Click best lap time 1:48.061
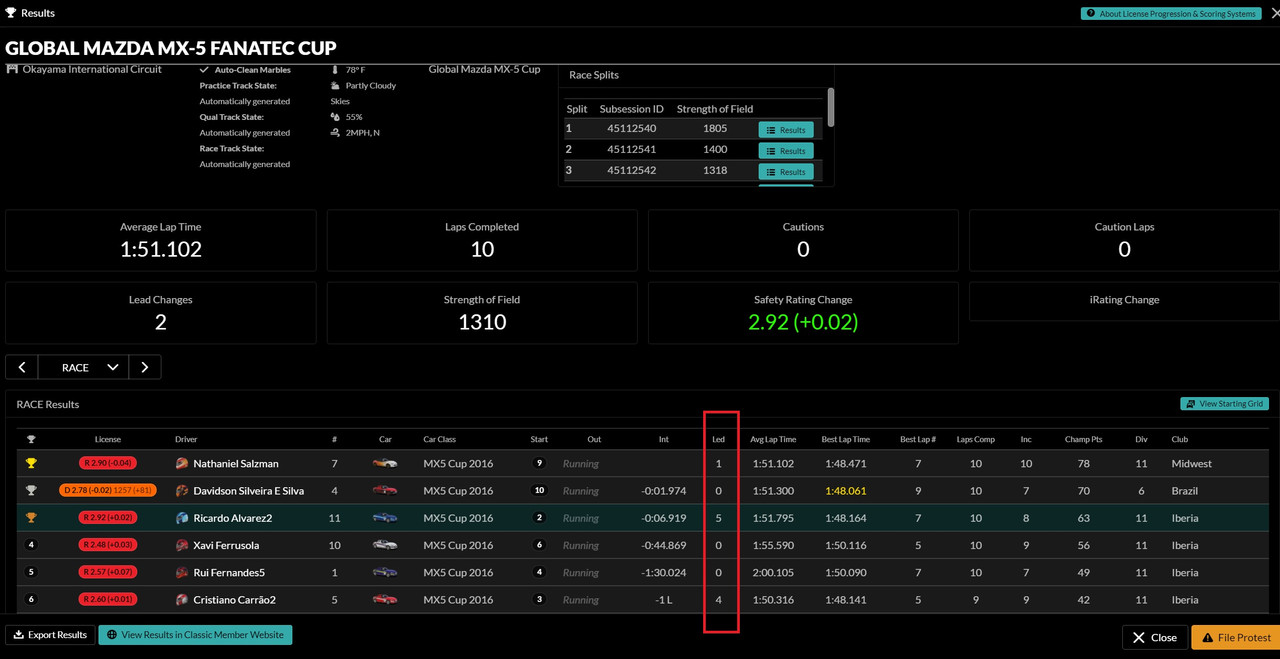The width and height of the screenshot is (1280, 659). click(x=846, y=491)
